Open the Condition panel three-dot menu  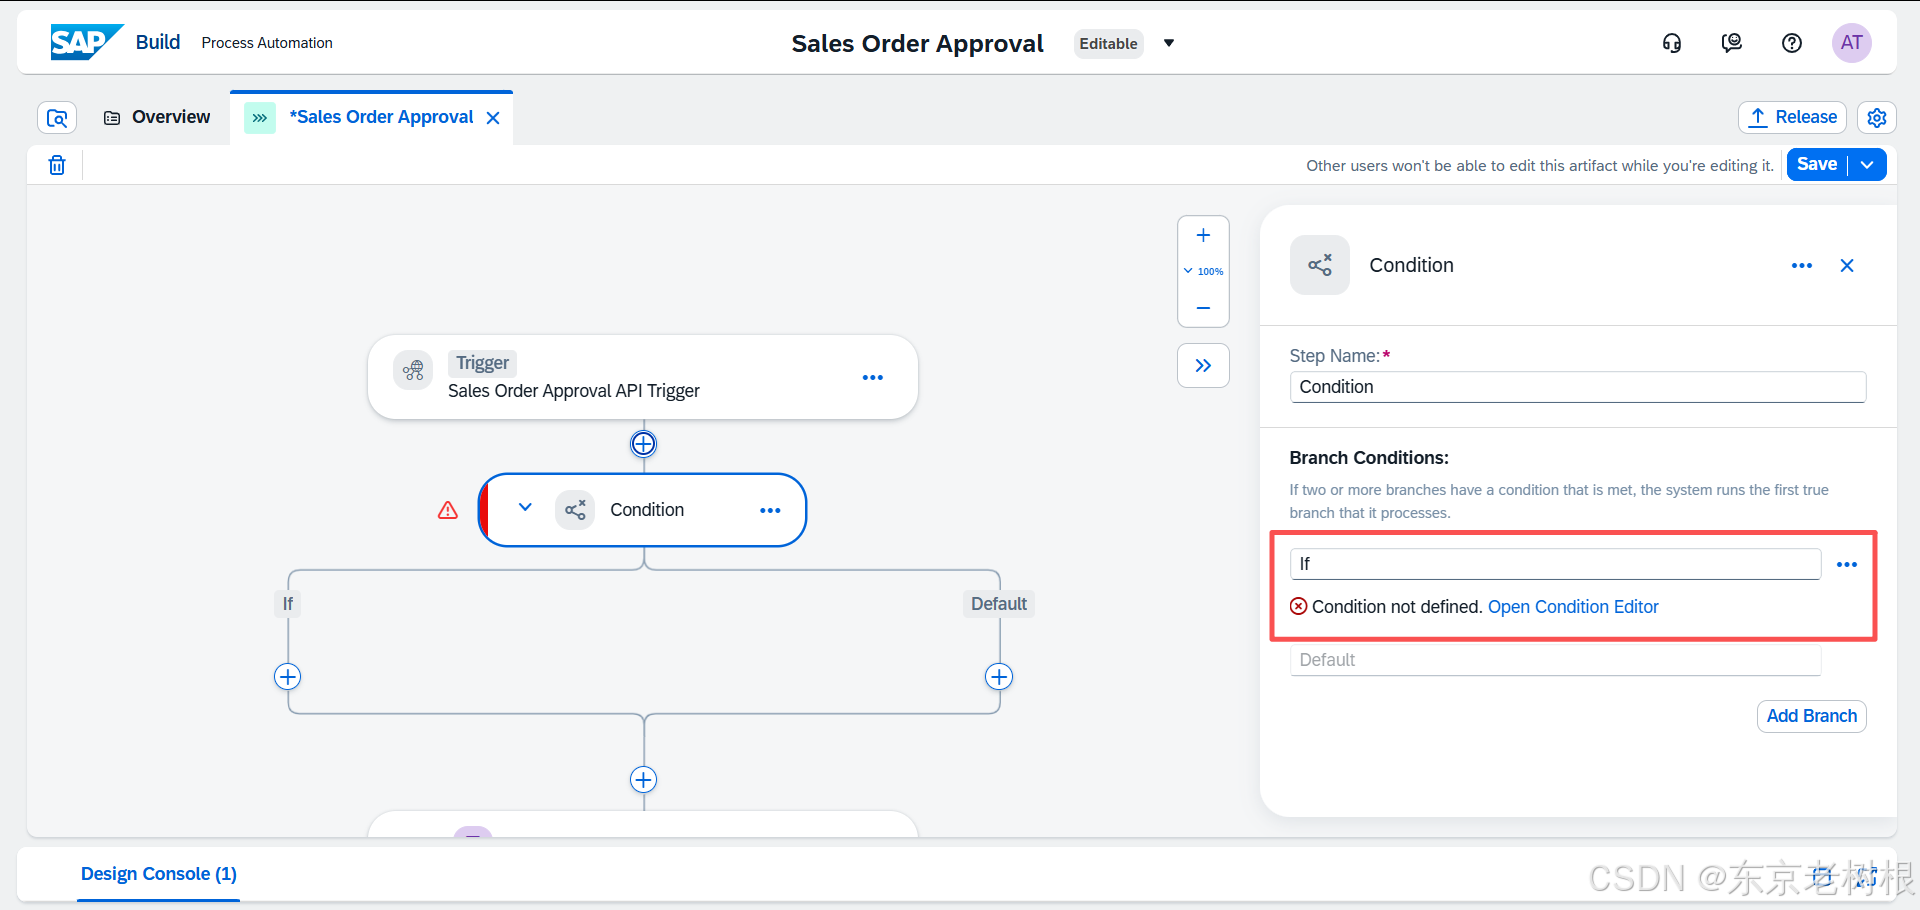(1802, 266)
